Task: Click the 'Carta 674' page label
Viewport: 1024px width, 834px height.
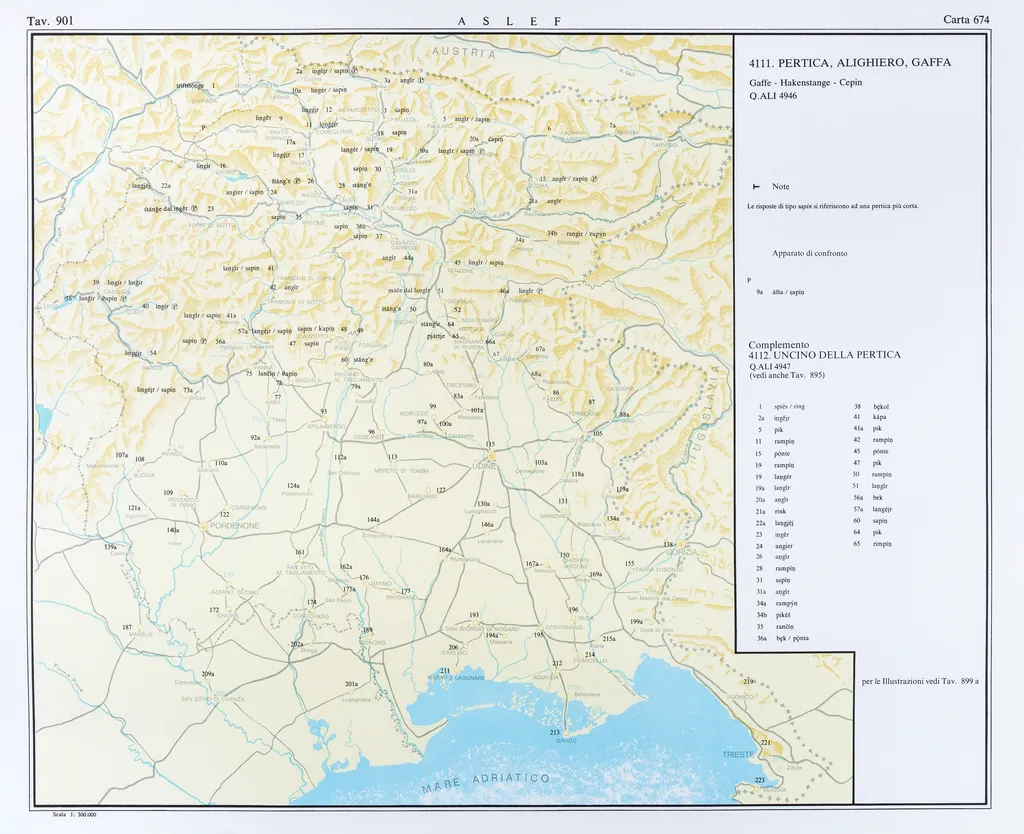Action: coord(965,20)
